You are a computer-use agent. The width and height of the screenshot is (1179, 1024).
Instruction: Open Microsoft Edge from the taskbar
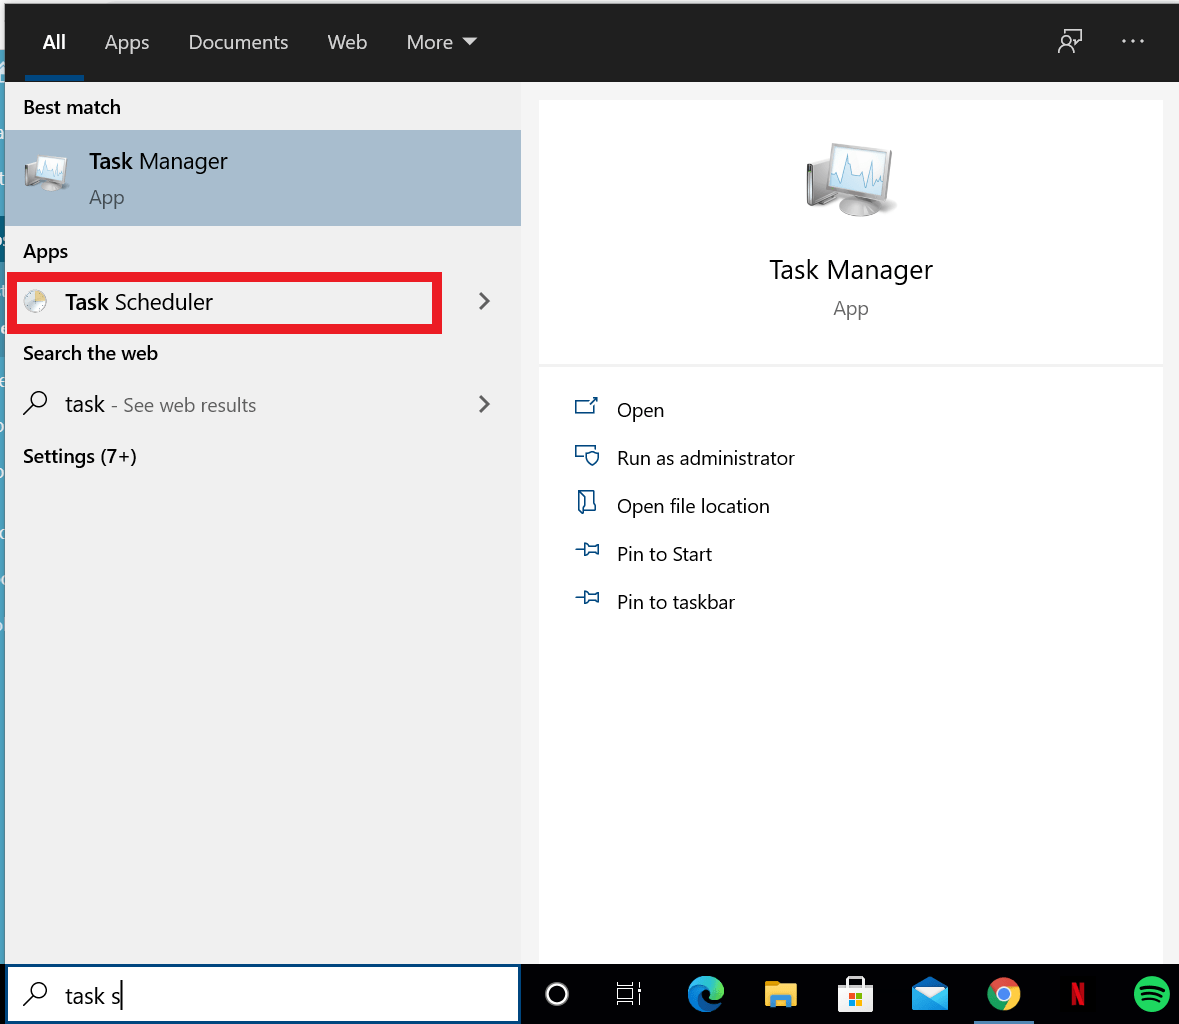[705, 994]
